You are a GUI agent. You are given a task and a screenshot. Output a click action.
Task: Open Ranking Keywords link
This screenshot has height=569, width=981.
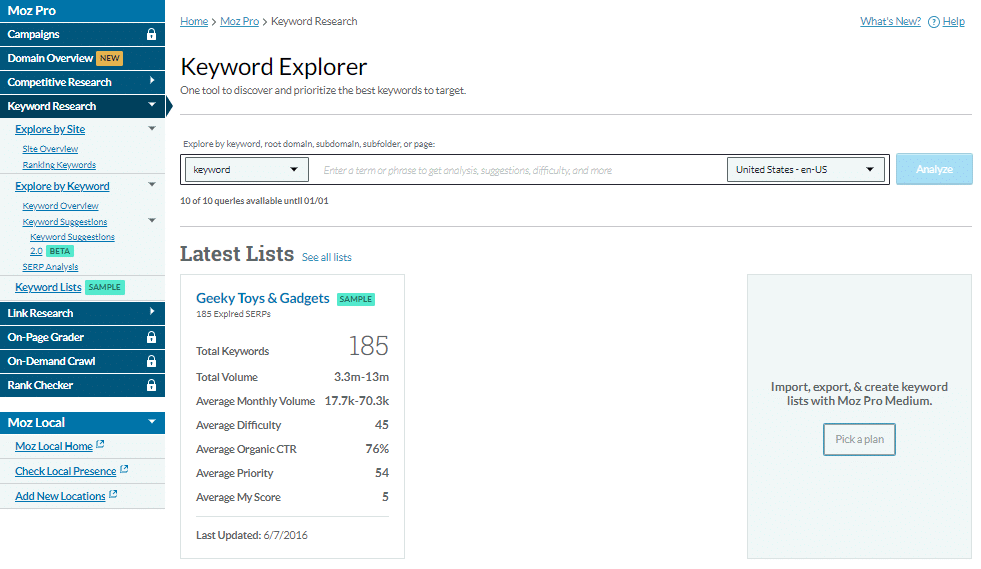point(59,165)
